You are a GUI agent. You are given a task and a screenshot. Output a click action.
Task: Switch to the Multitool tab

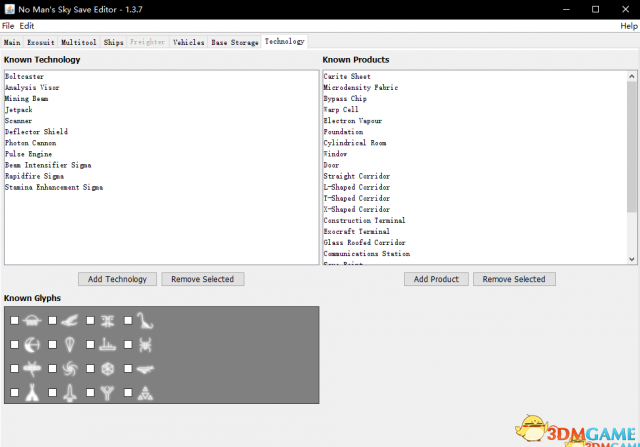click(78, 42)
